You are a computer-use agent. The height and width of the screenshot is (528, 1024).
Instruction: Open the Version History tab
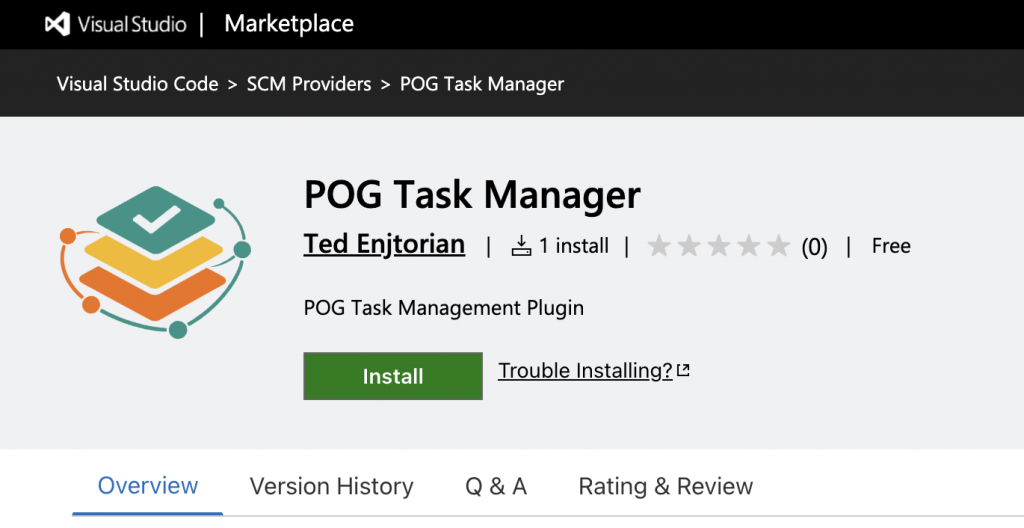tap(331, 487)
